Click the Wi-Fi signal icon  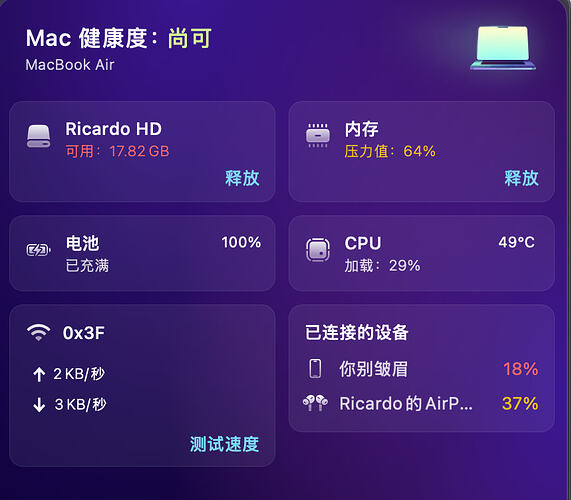pyautogui.click(x=38, y=332)
